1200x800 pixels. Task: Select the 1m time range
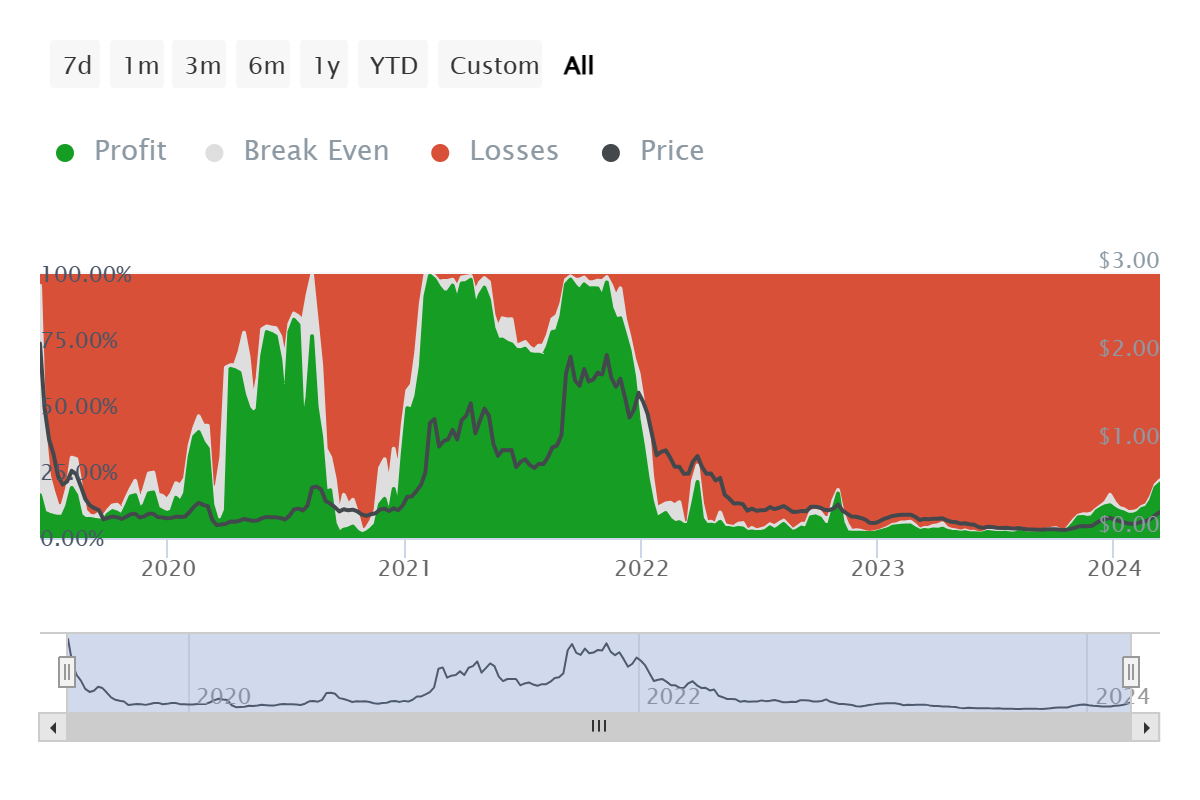[138, 65]
